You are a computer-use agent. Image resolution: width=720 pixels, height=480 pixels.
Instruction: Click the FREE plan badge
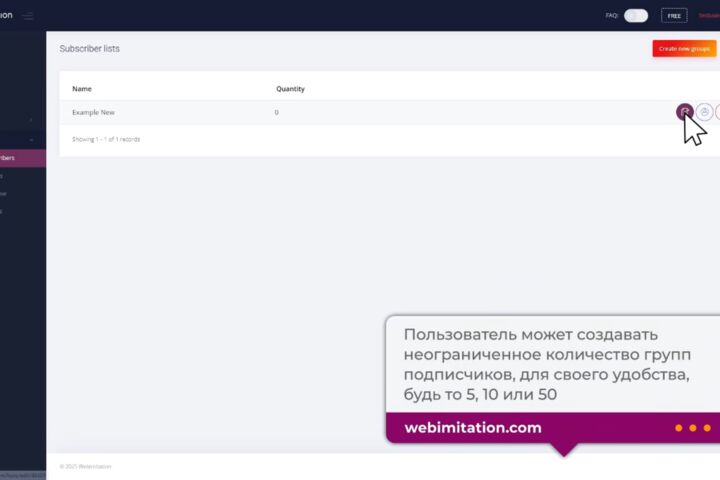pos(674,16)
